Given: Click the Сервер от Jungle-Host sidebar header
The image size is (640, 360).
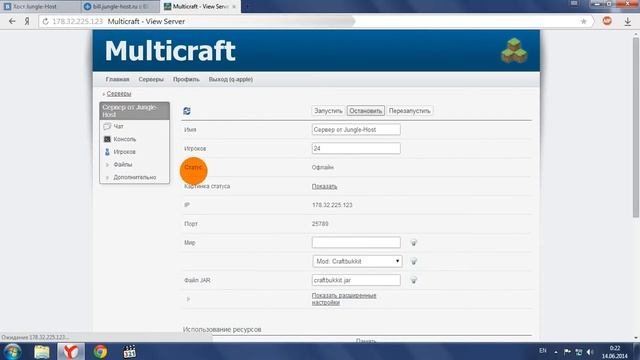Looking at the screenshot, I should [x=134, y=111].
